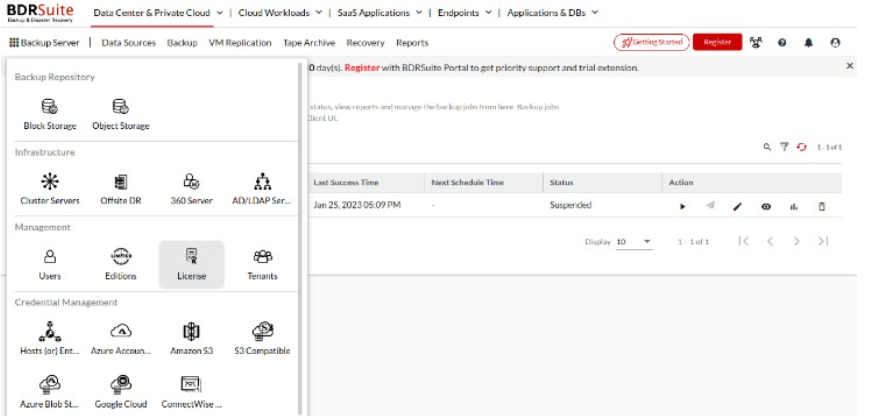Open VM Replication menu
870x416 pixels.
240,43
